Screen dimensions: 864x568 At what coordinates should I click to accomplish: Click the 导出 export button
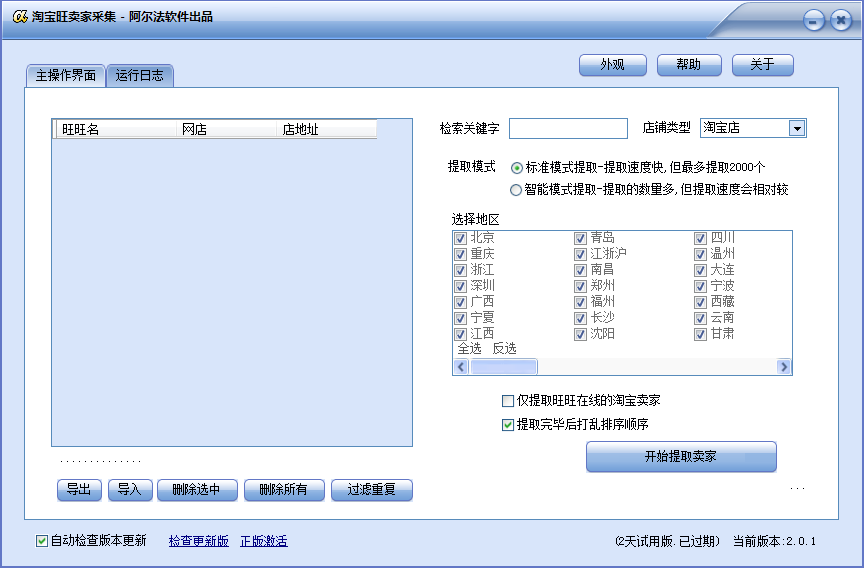(79, 490)
